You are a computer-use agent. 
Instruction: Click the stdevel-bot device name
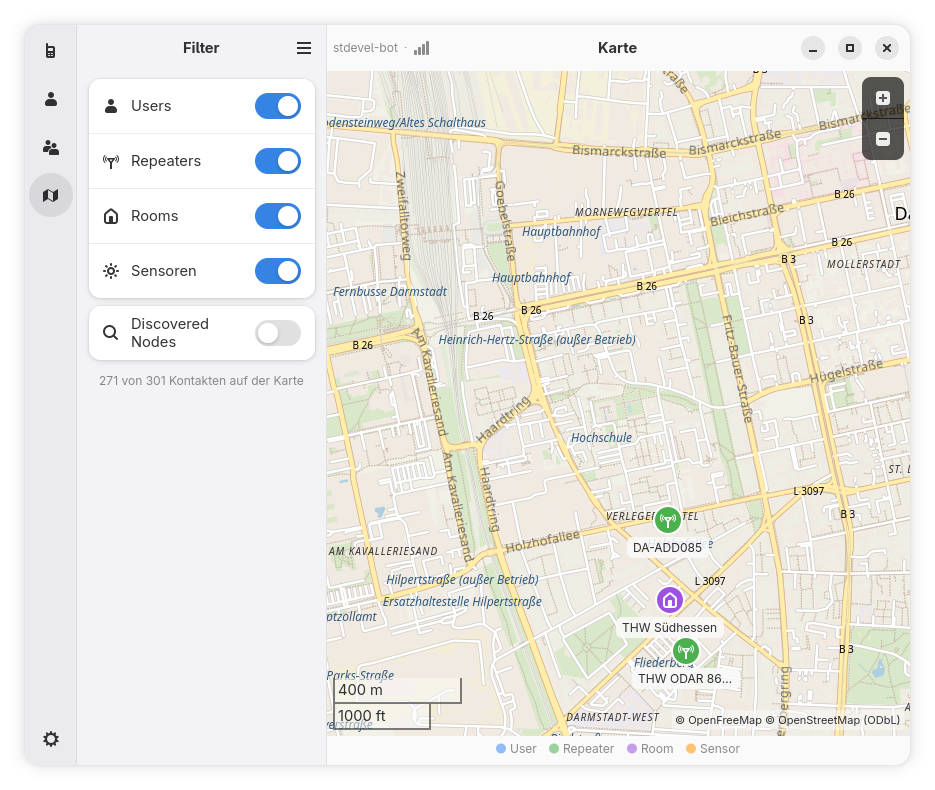point(365,48)
